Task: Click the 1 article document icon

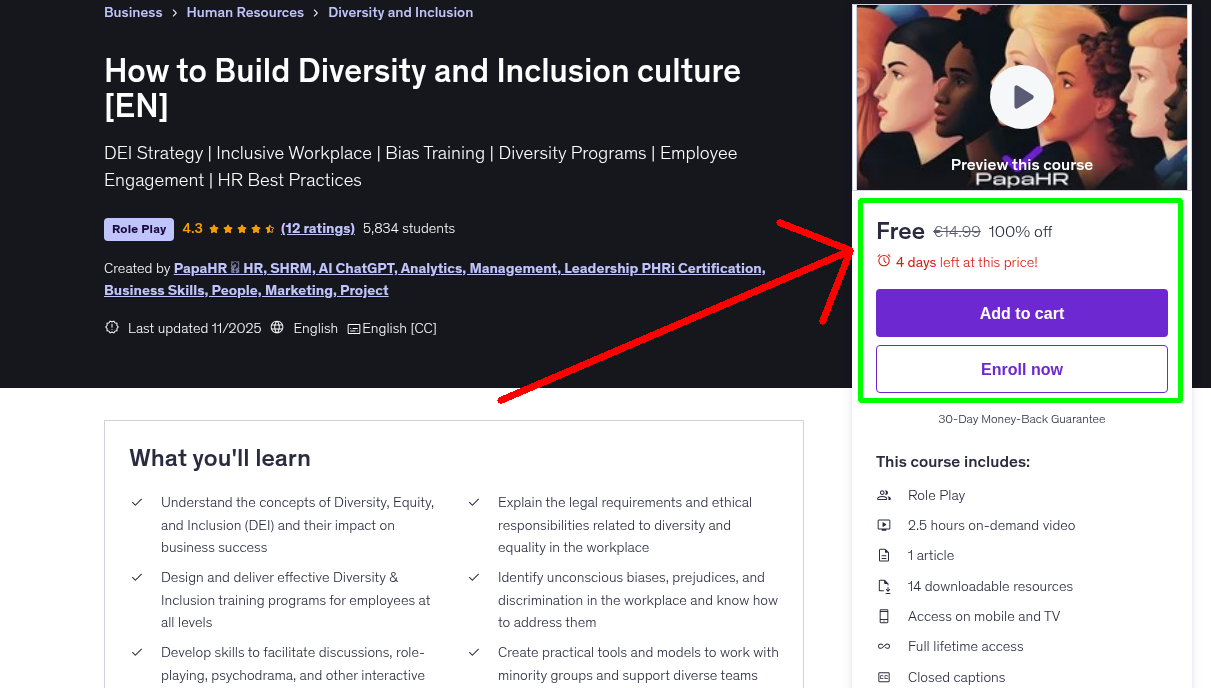Action: pos(884,555)
